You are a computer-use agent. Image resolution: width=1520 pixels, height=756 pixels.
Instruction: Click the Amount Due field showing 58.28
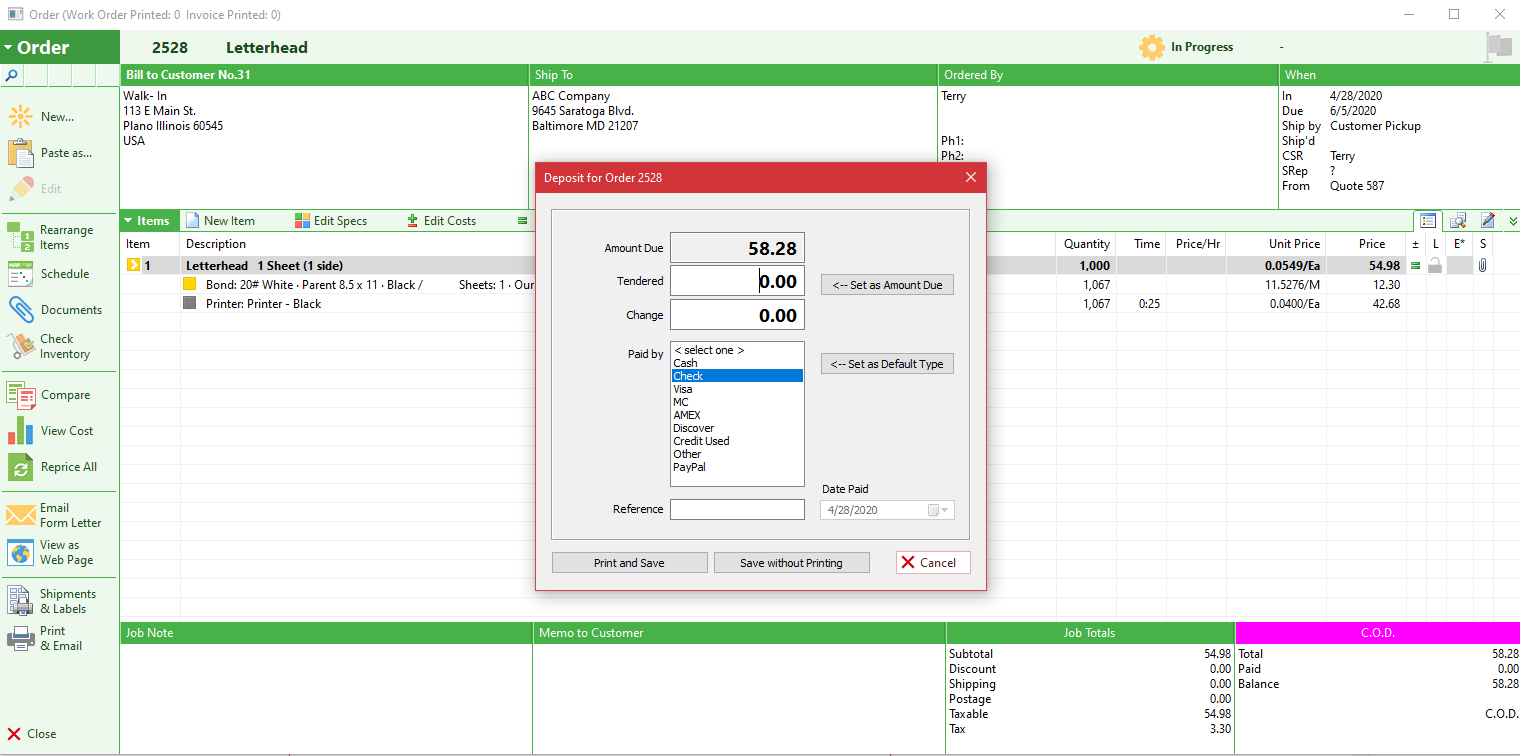point(737,248)
